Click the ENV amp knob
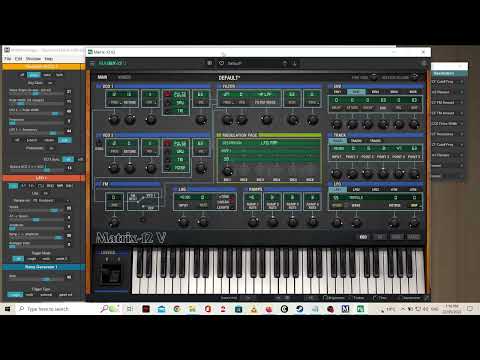This screenshot has height=360, width=480. 414,124
